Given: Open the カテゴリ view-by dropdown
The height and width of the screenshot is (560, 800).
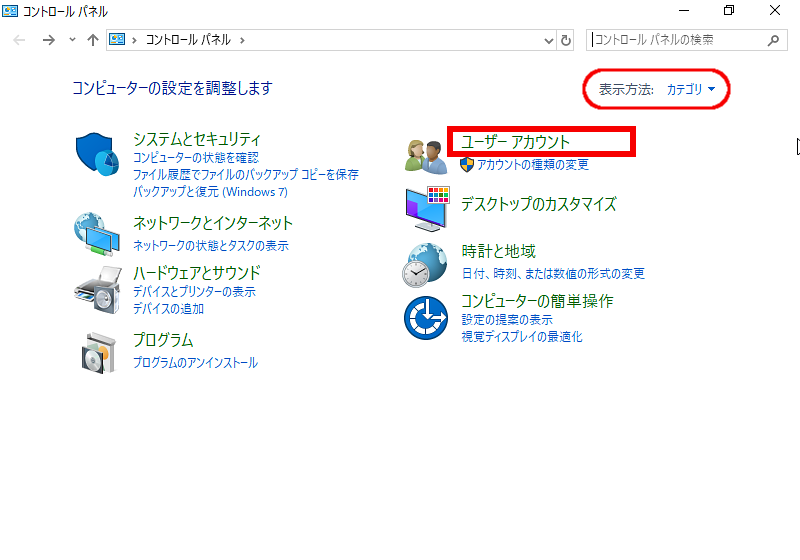Looking at the screenshot, I should (691, 89).
